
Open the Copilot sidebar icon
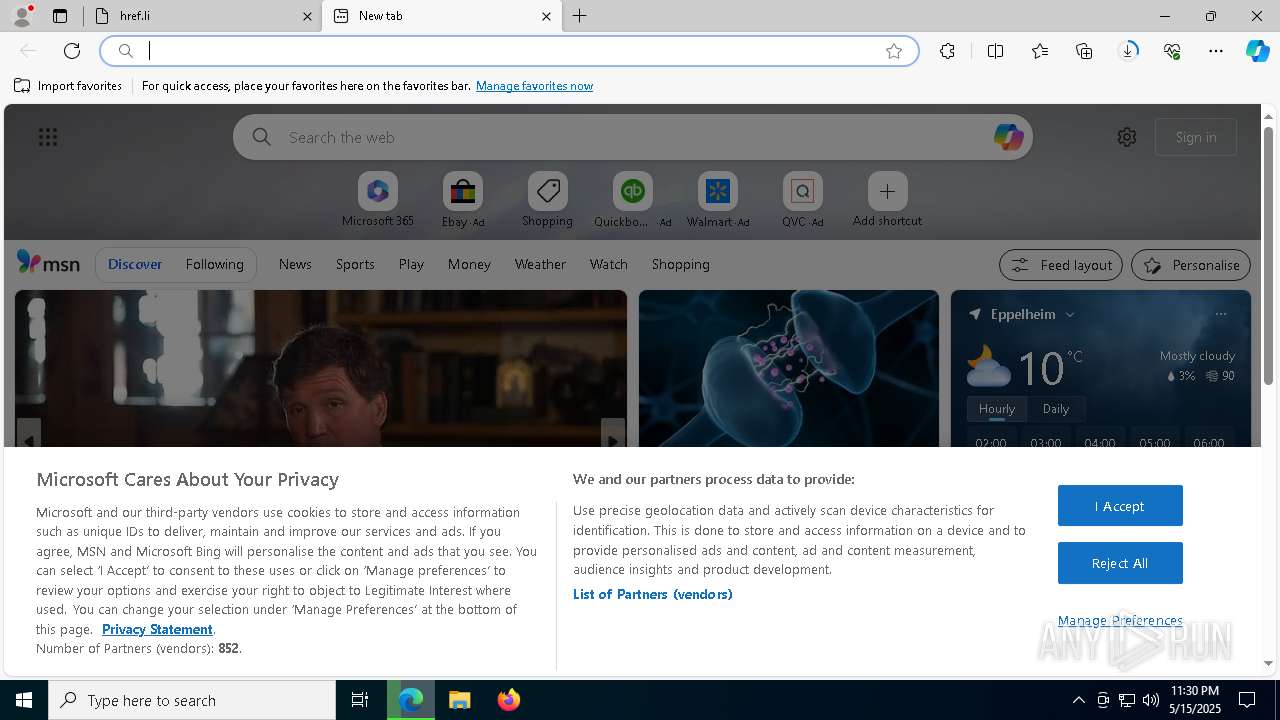point(1258,51)
